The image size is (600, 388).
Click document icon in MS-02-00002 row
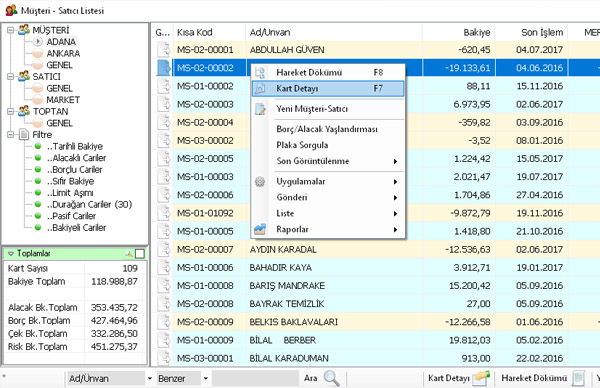164,68
